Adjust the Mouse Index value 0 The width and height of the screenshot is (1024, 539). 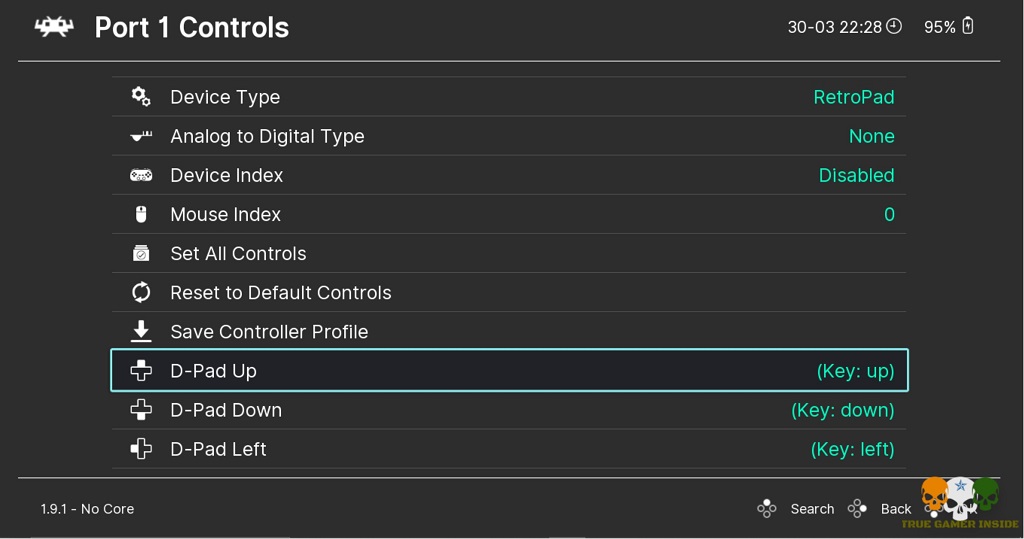889,214
